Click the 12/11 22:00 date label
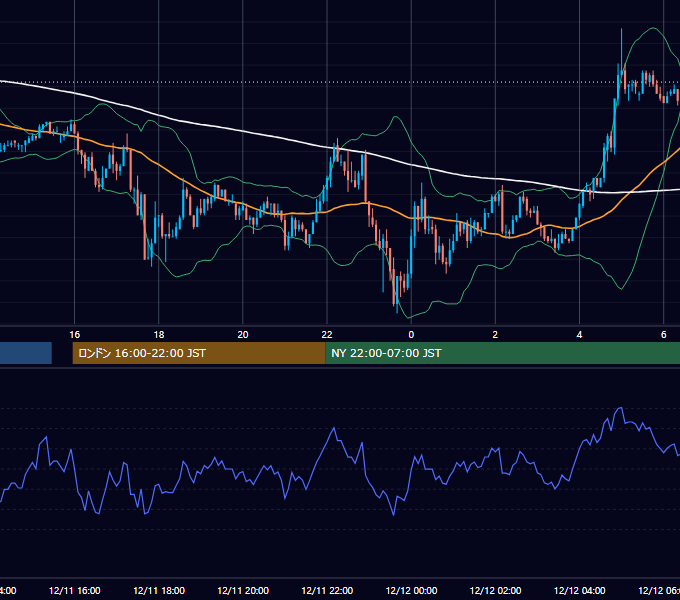This screenshot has height=600, width=680. (327, 590)
